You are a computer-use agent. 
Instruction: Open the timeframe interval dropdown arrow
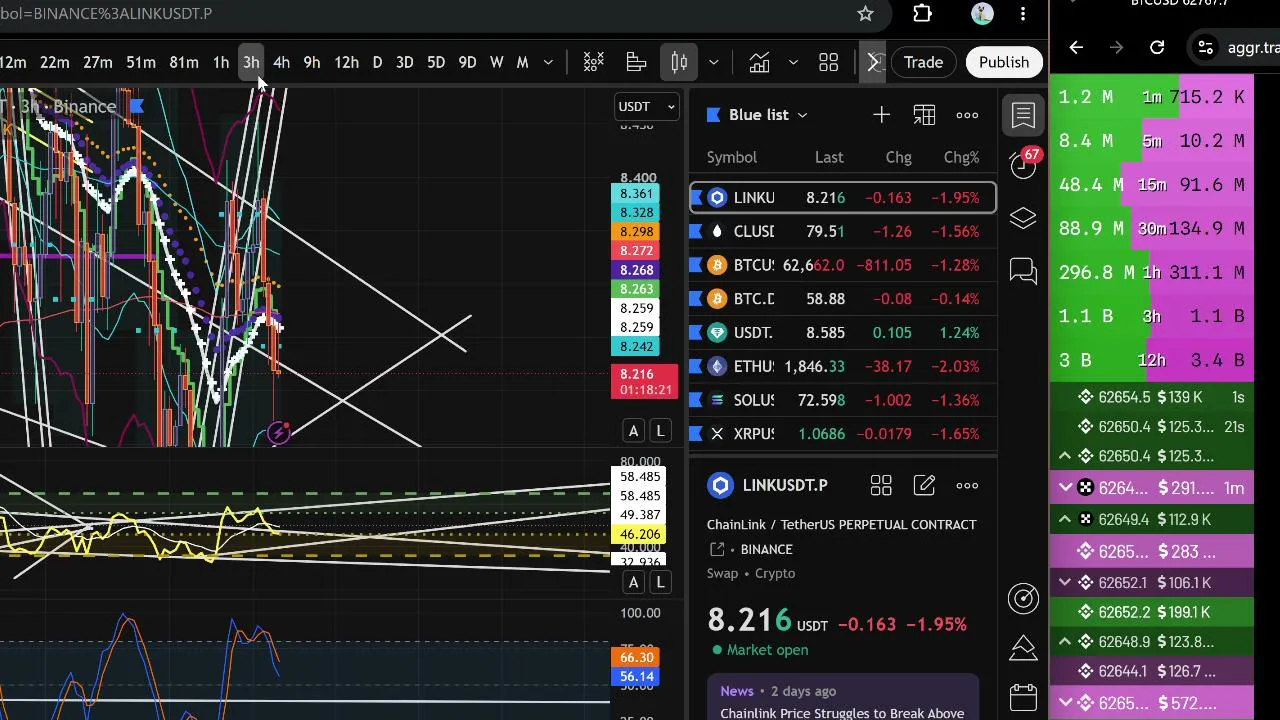tap(548, 63)
